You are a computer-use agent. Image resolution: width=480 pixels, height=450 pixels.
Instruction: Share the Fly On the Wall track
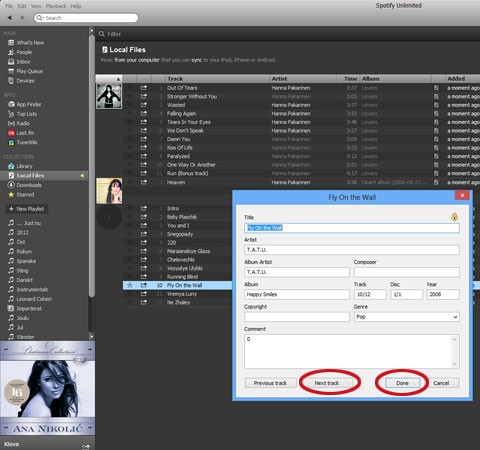coord(144,285)
